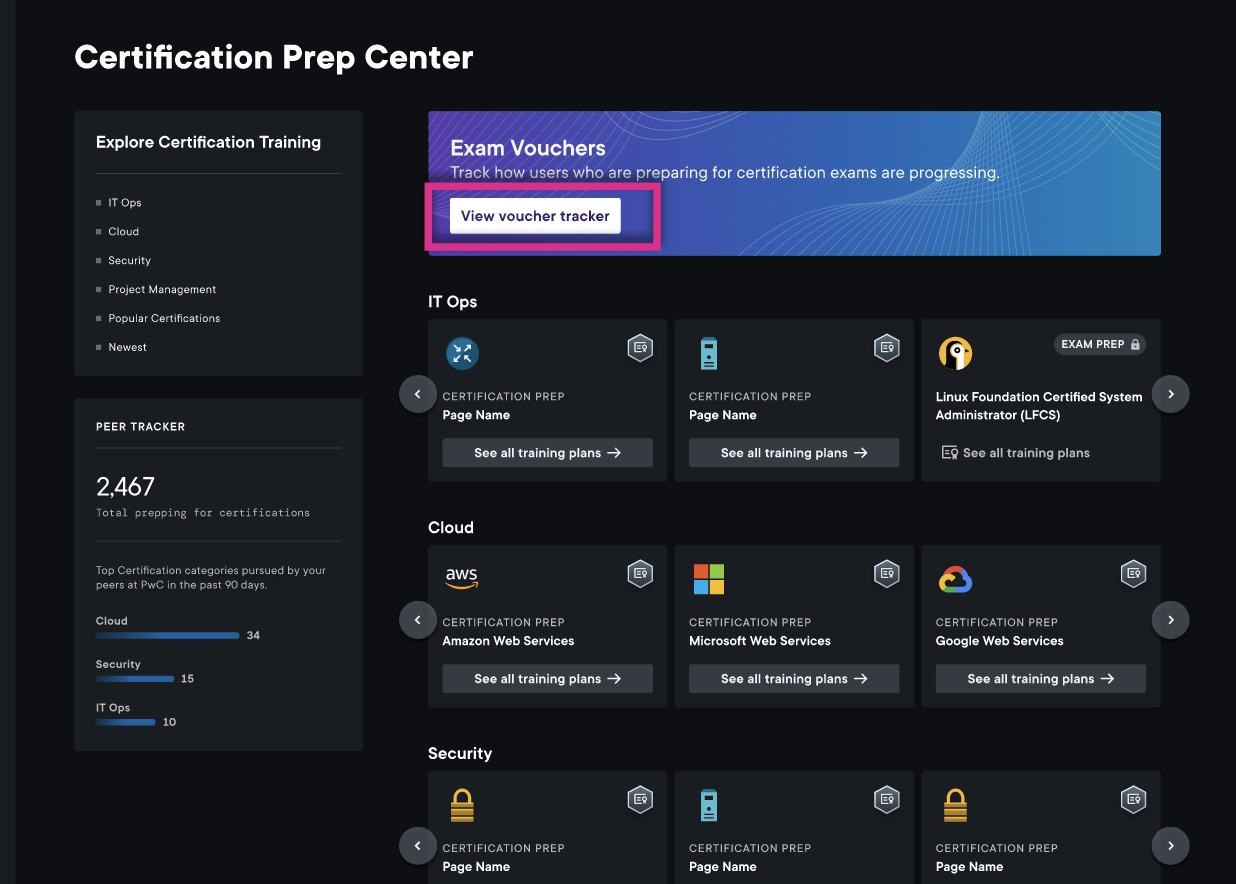1236x884 pixels.
Task: Click the next arrow of Cloud carousel
Action: click(x=1171, y=620)
